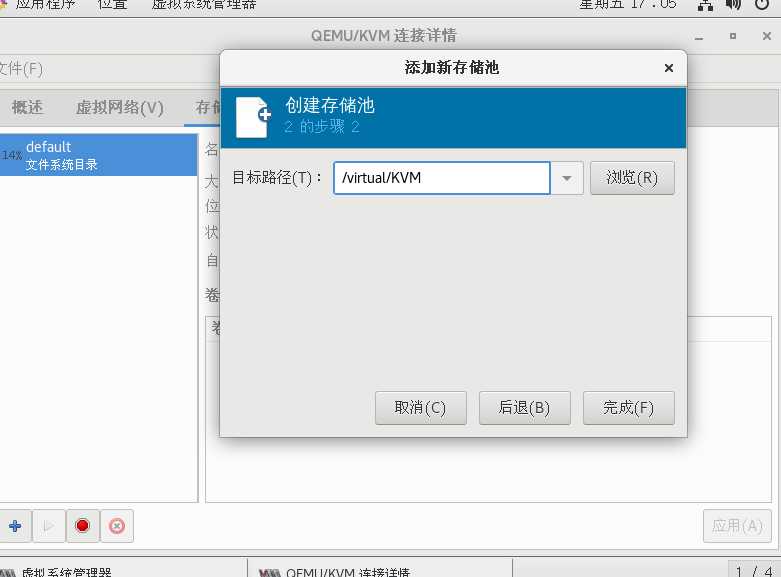Close the add new storage pool dialog

[669, 68]
